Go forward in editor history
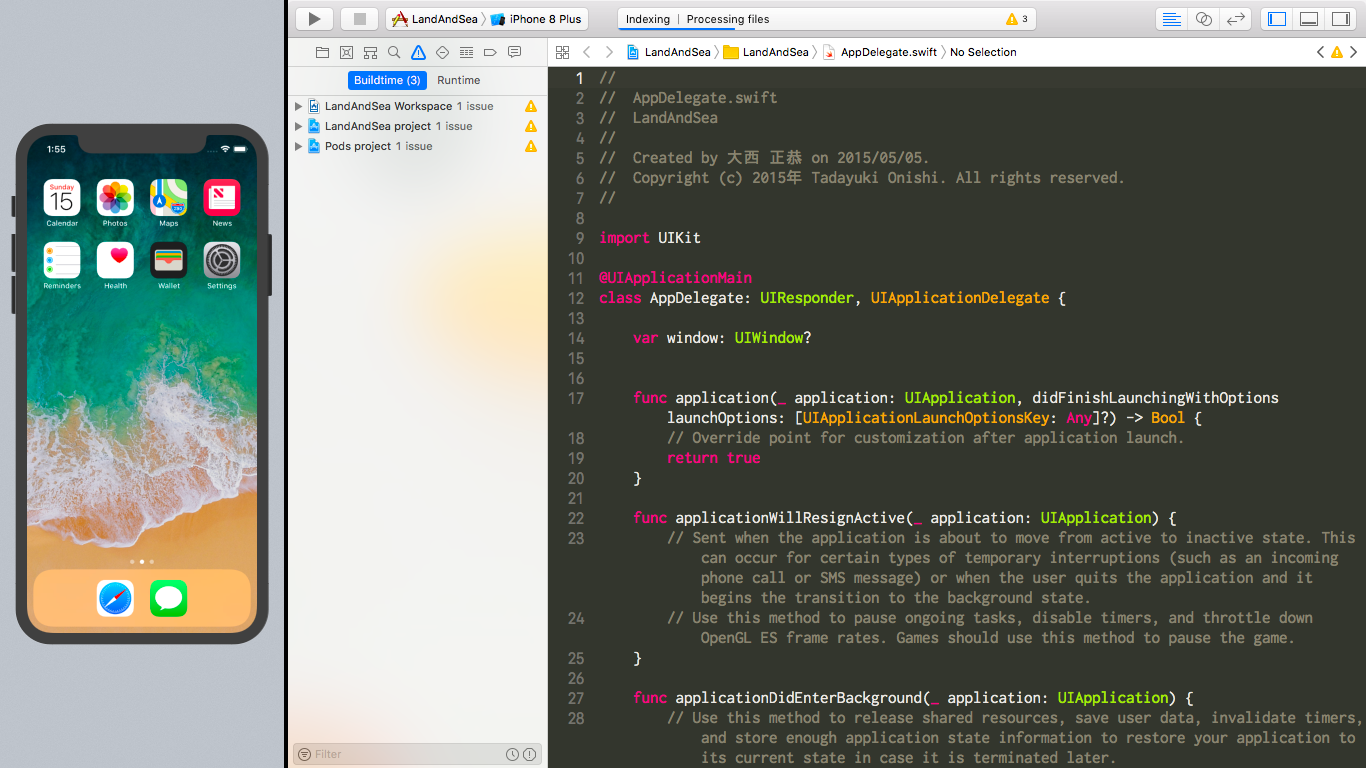Viewport: 1366px width, 768px height. click(609, 52)
